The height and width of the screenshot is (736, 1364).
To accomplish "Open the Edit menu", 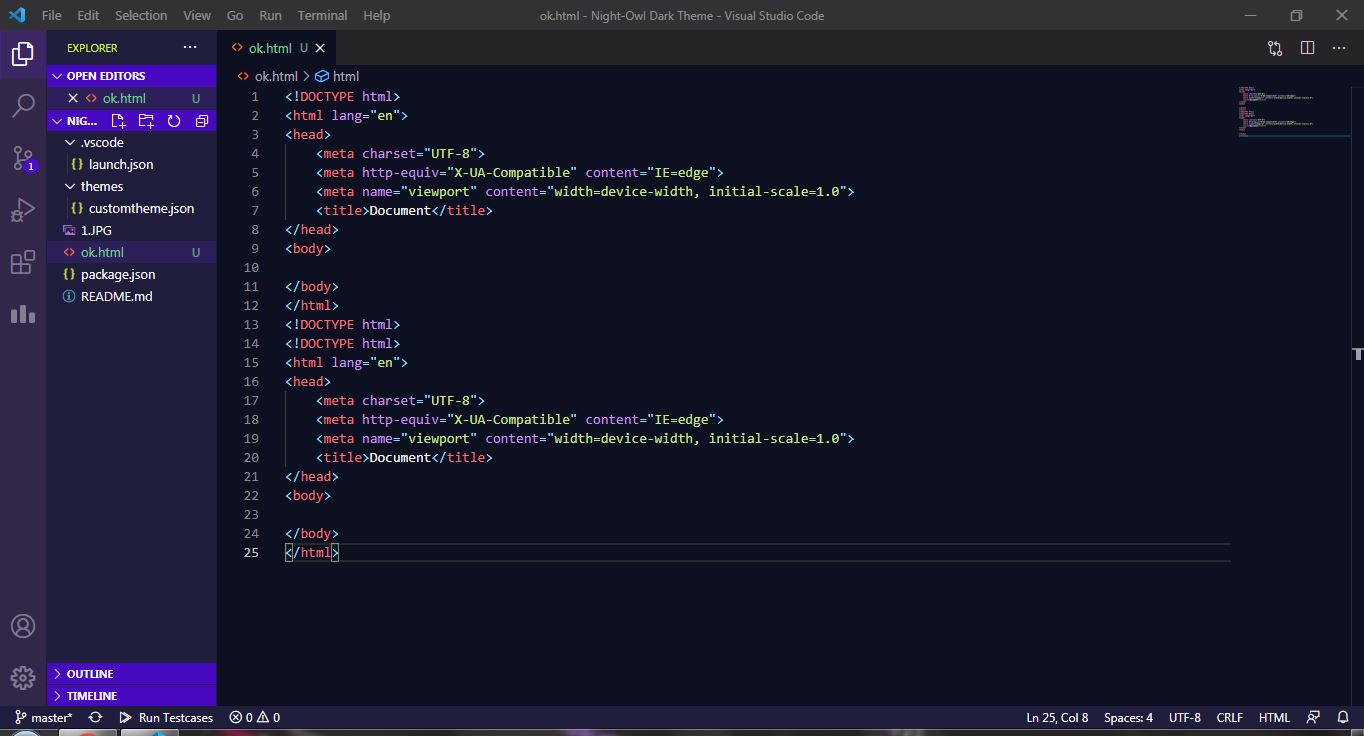I will 88,15.
